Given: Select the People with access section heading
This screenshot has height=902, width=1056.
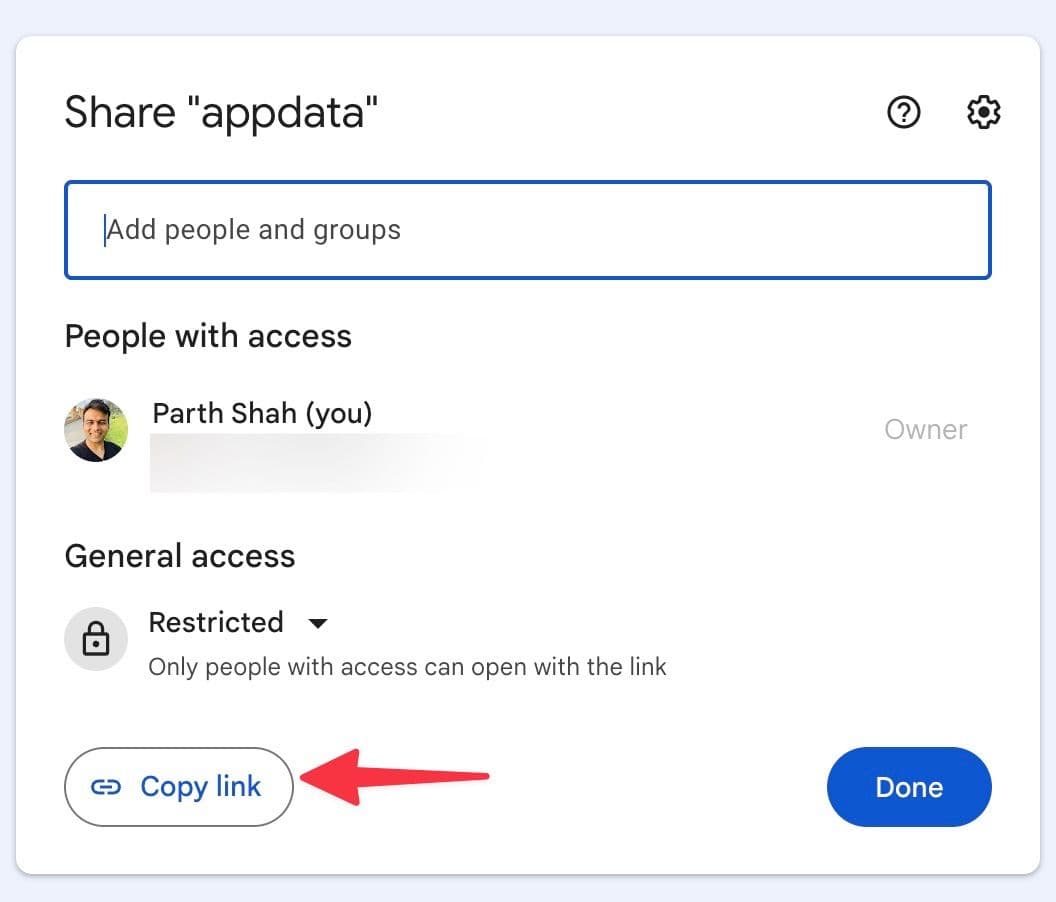Looking at the screenshot, I should [x=207, y=336].
